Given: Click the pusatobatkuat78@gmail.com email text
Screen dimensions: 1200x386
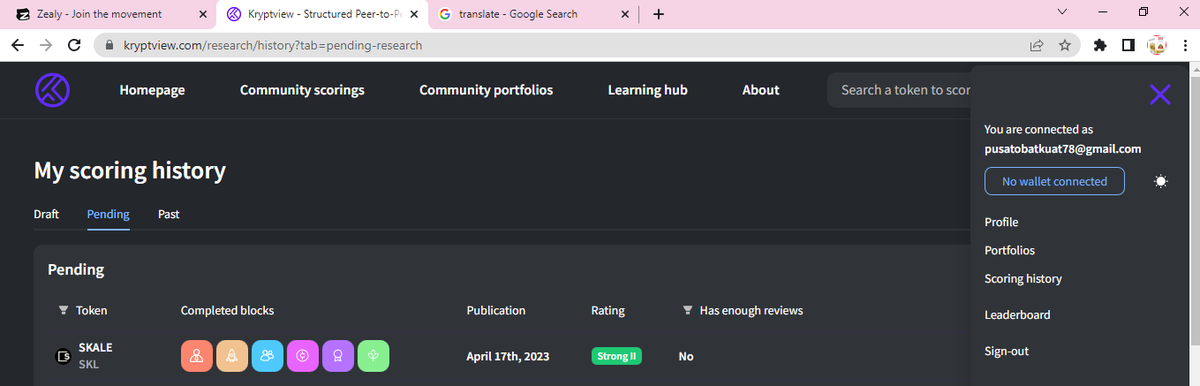Looking at the screenshot, I should 1063,148.
